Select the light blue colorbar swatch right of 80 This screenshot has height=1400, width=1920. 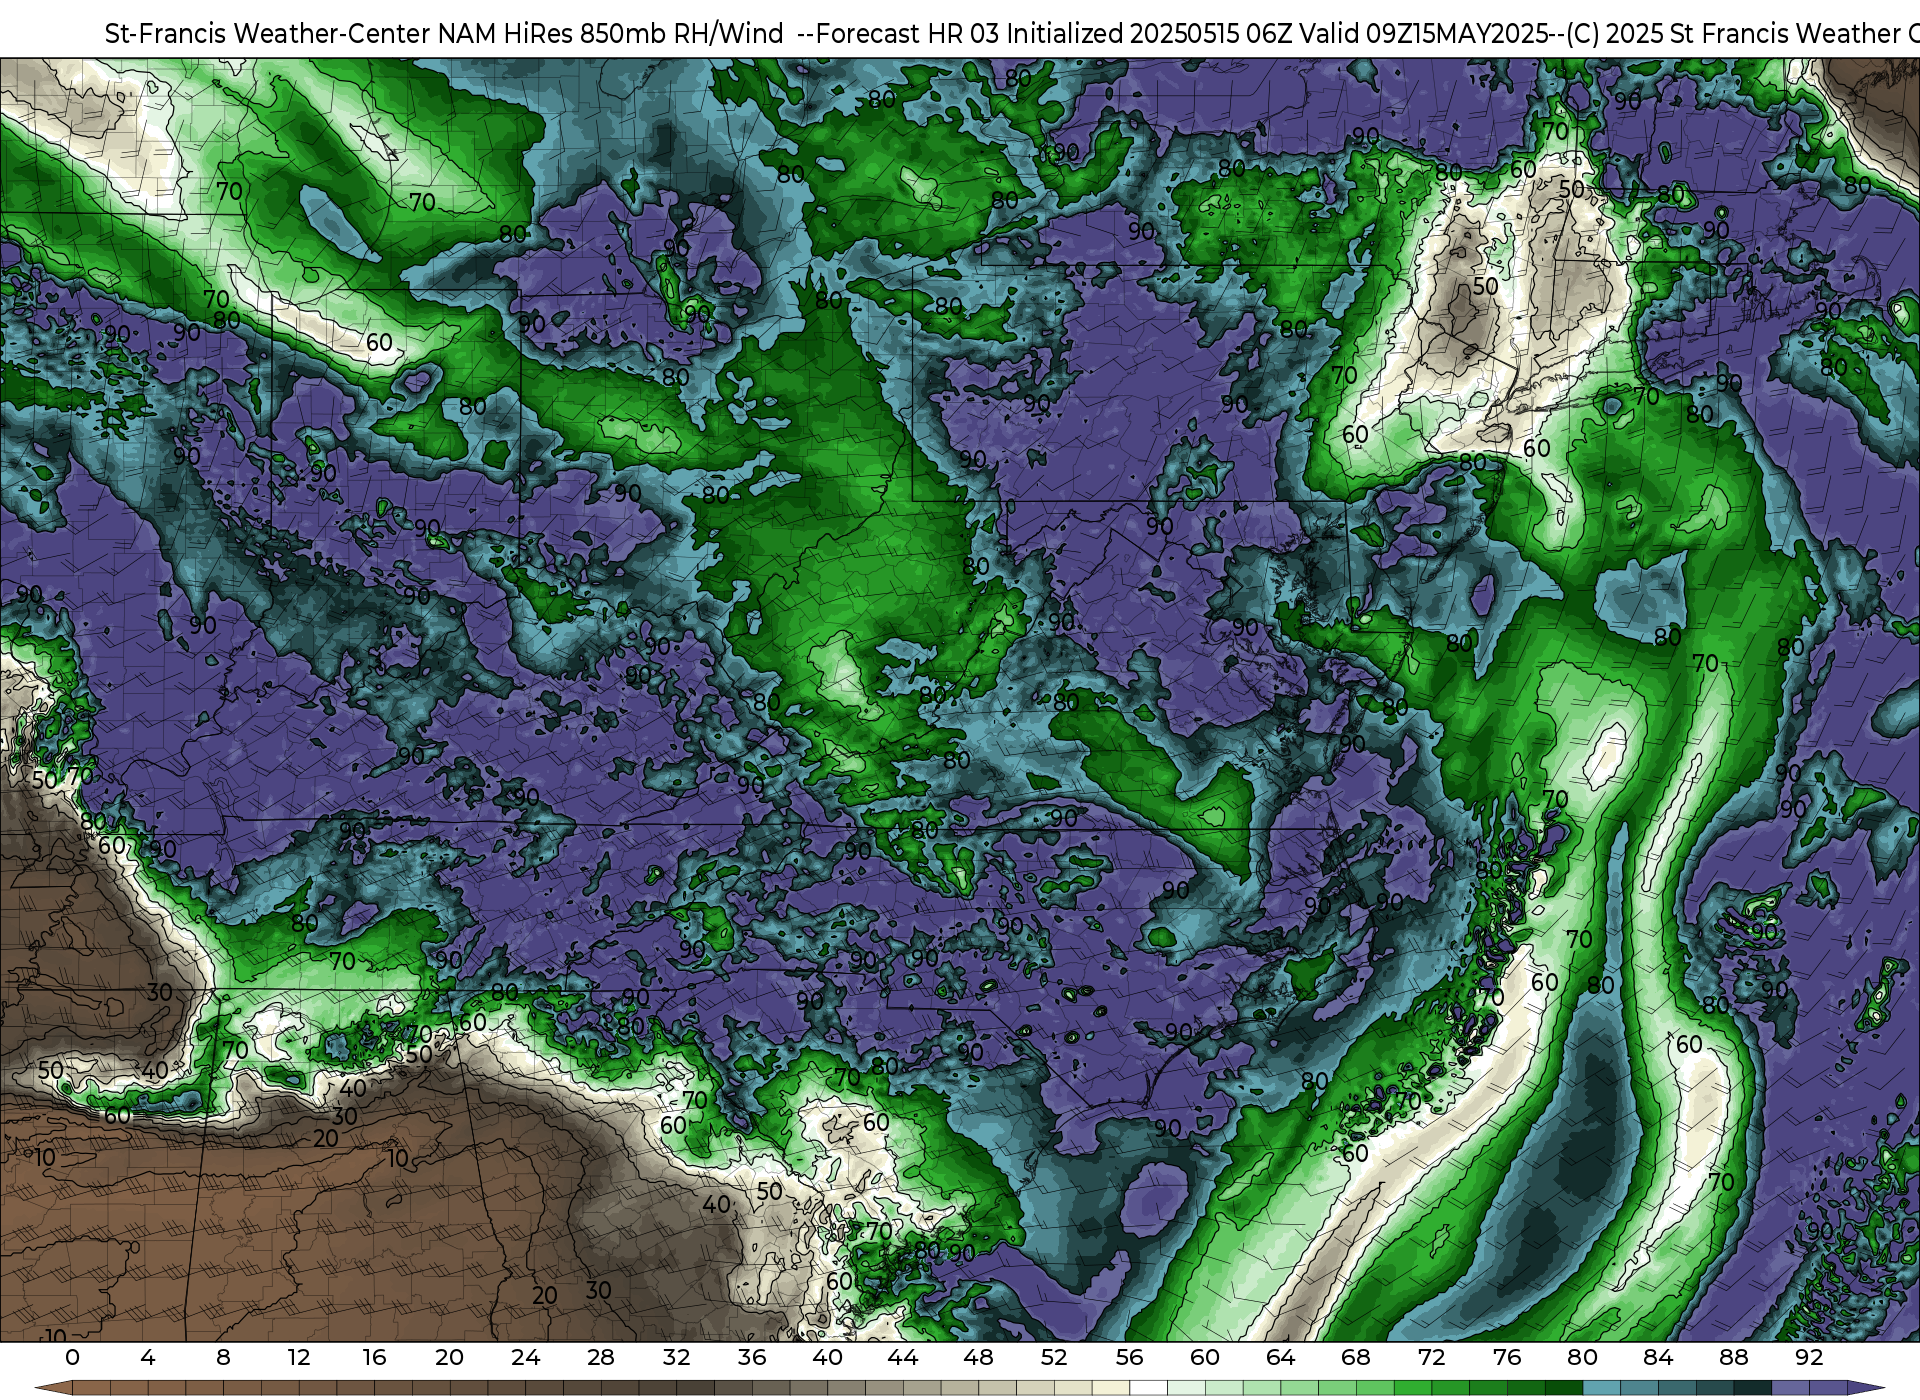[1601, 1389]
